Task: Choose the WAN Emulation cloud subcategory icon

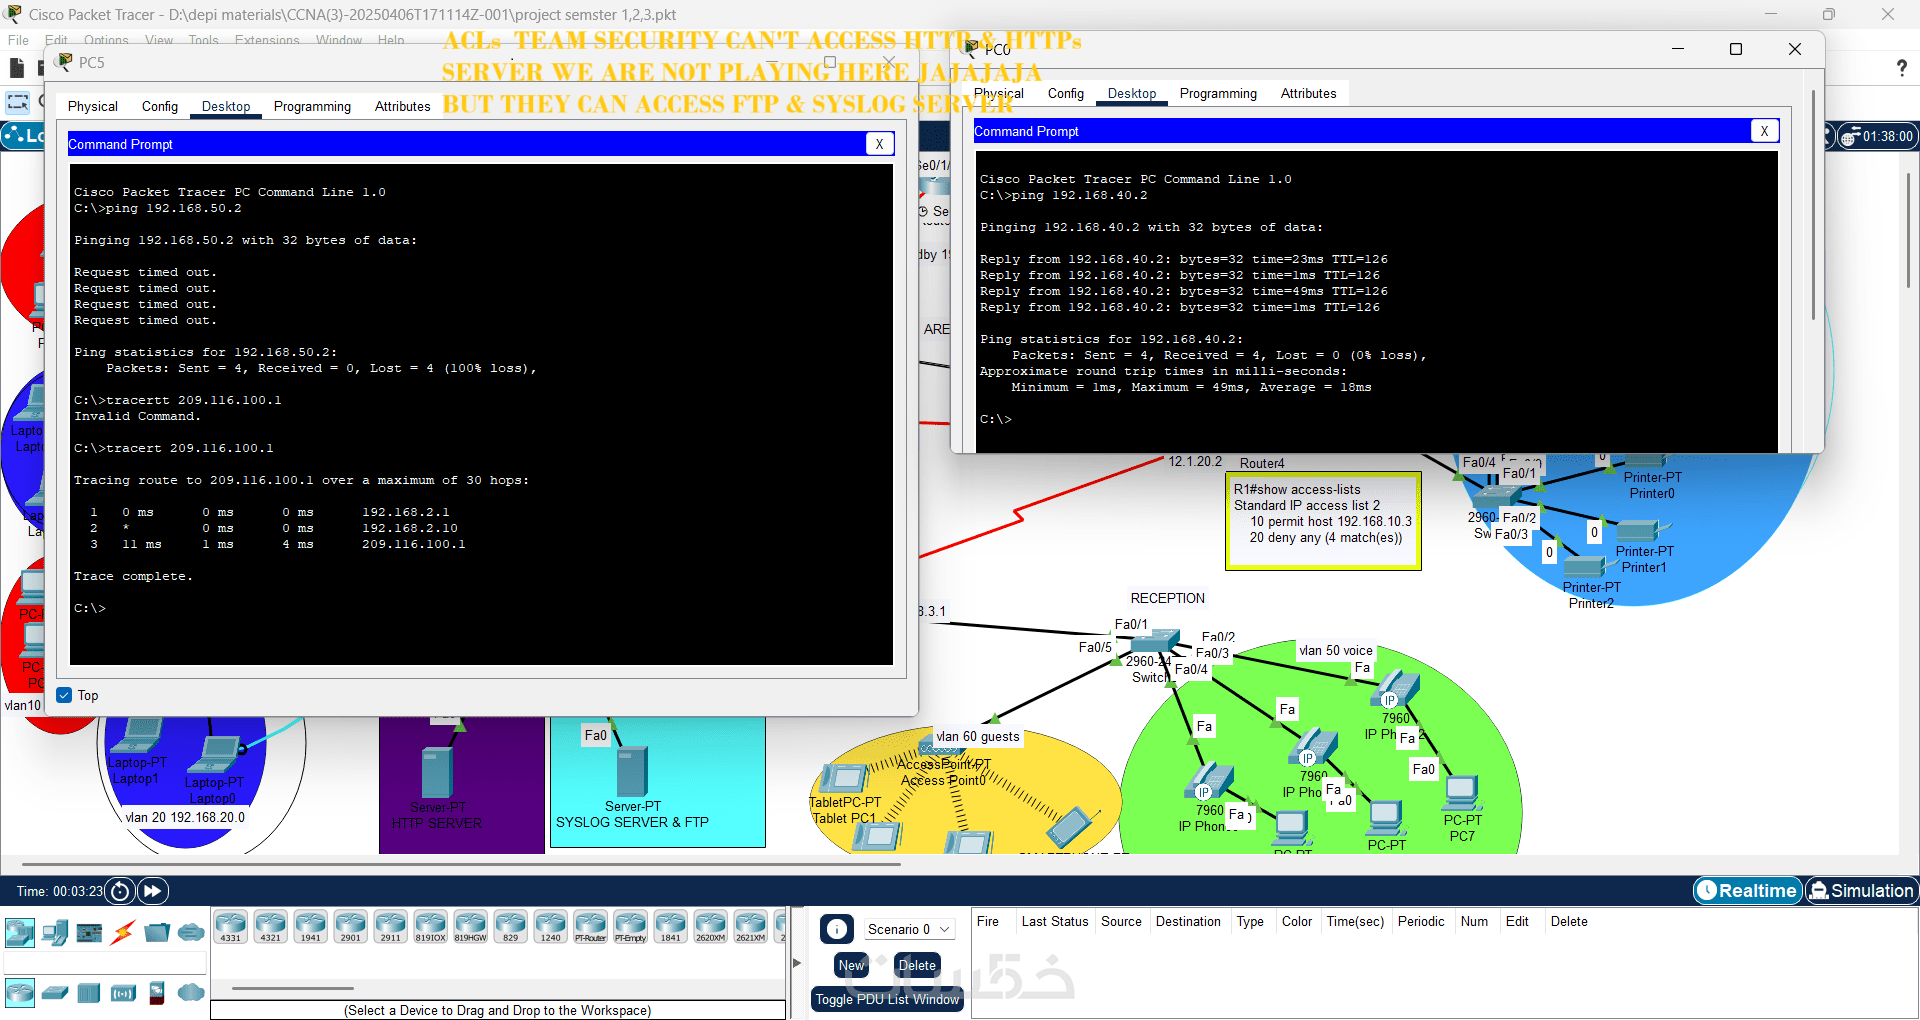Action: pos(191,992)
